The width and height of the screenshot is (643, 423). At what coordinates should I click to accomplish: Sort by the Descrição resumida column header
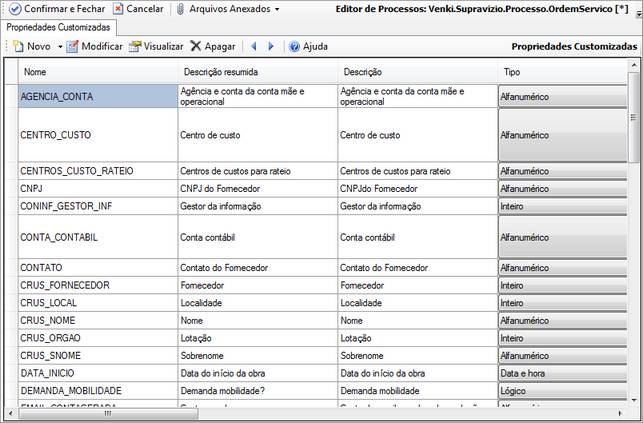pyautogui.click(x=258, y=72)
